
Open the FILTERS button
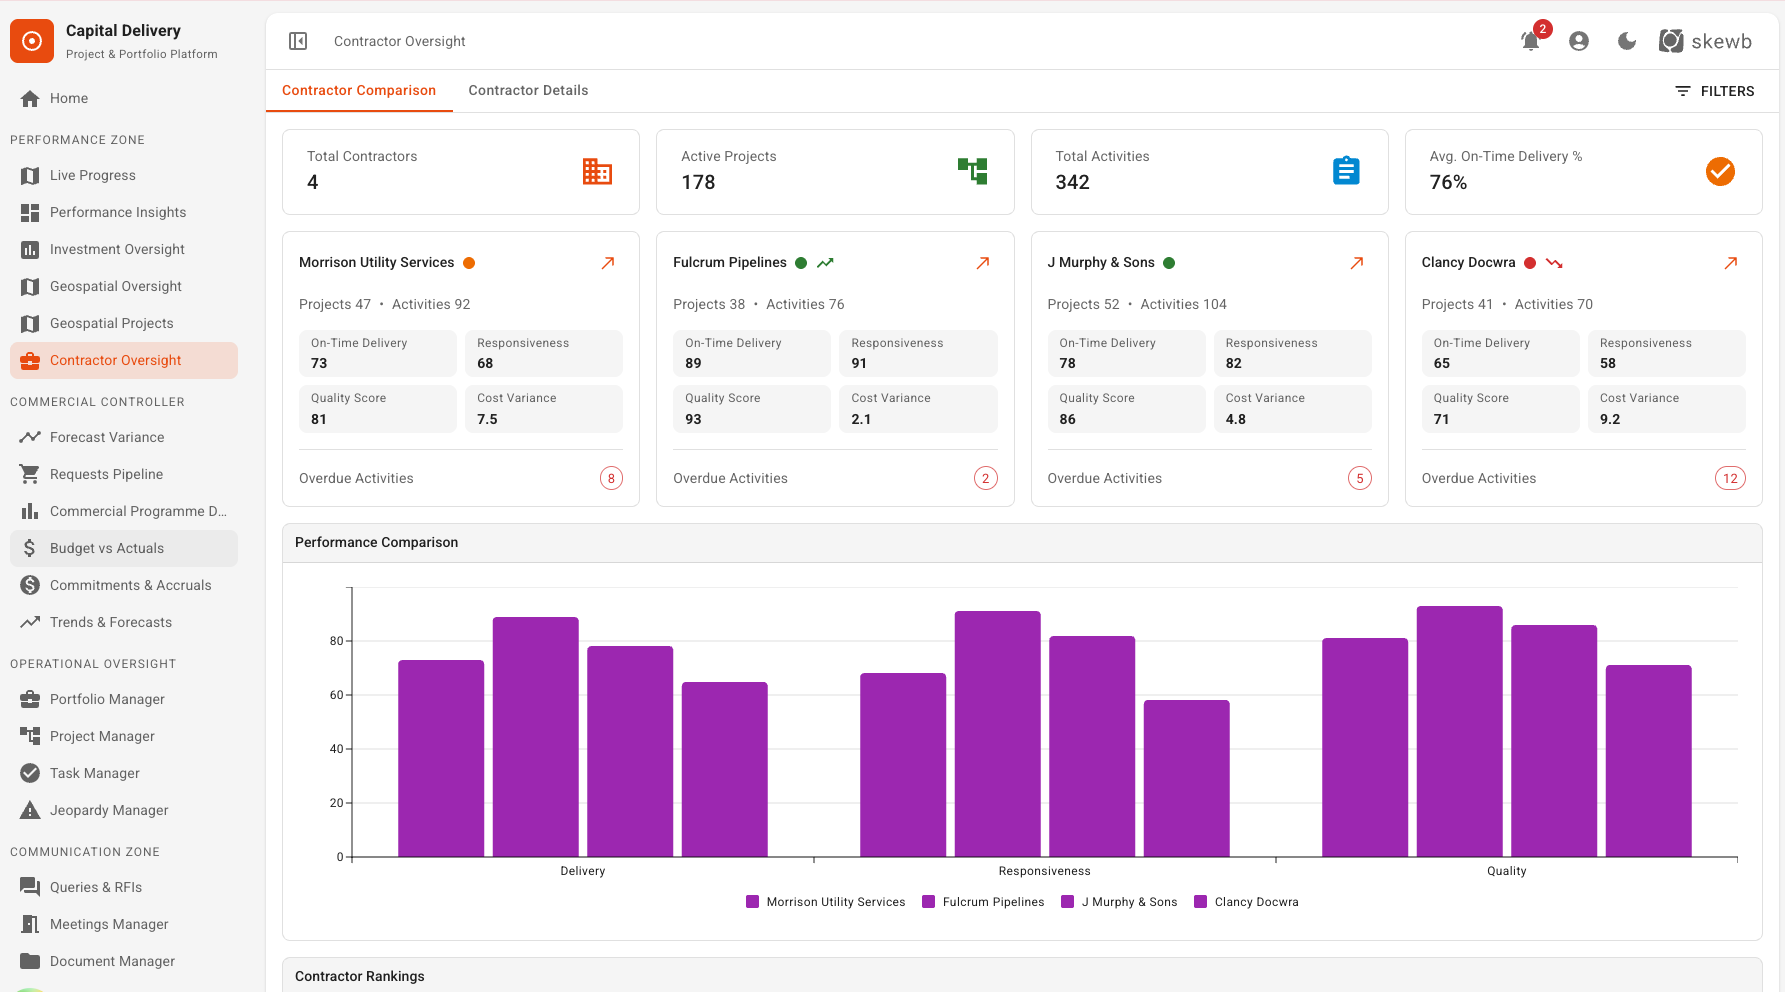pos(1715,91)
